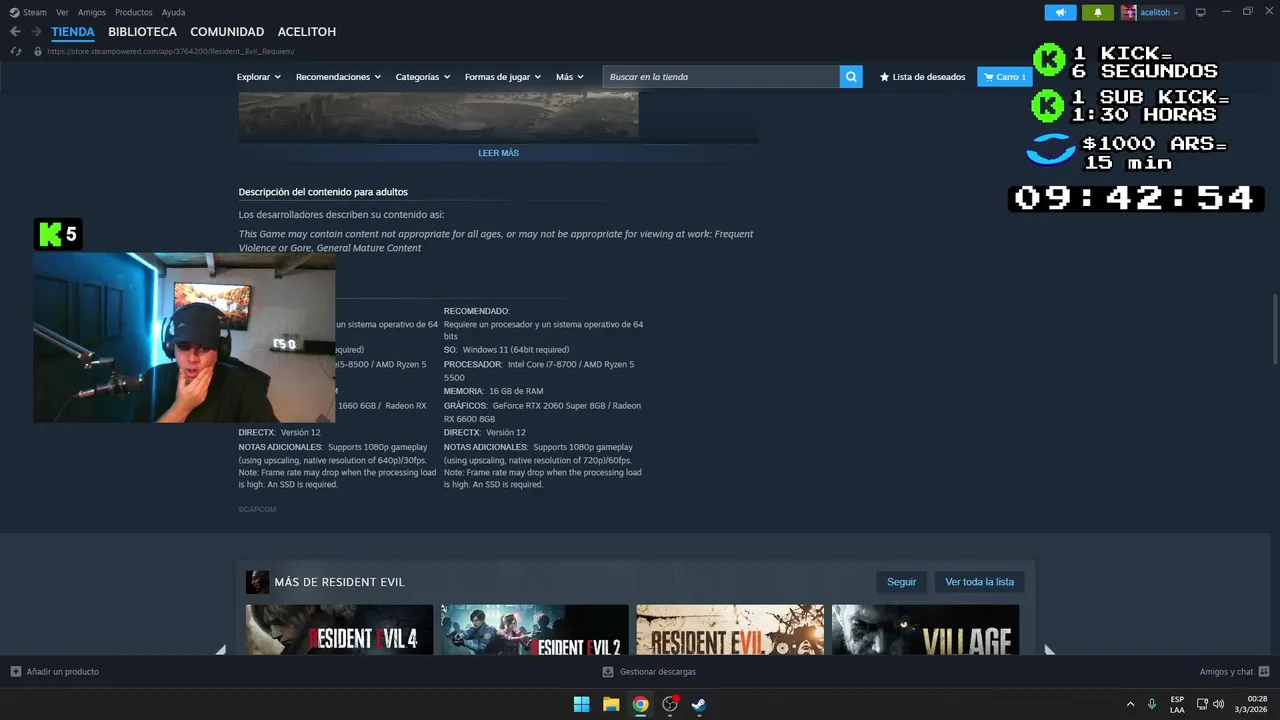
Task: Open Lista de deseados
Action: [922, 77]
